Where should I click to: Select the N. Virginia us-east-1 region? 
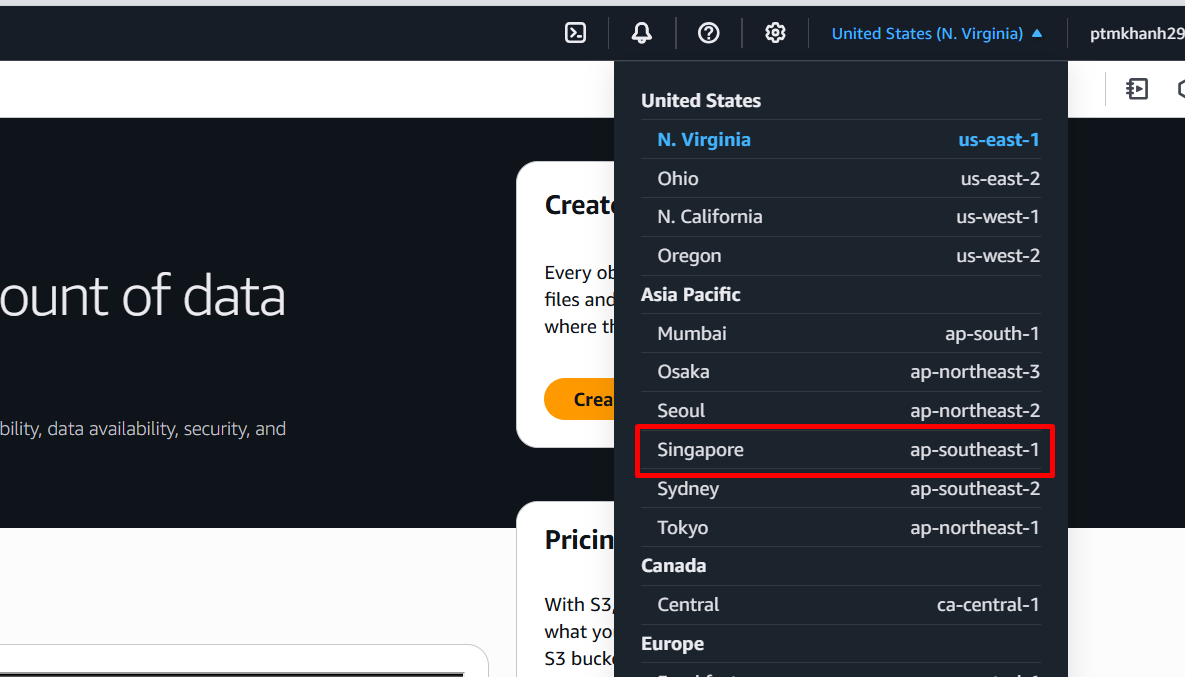(840, 140)
